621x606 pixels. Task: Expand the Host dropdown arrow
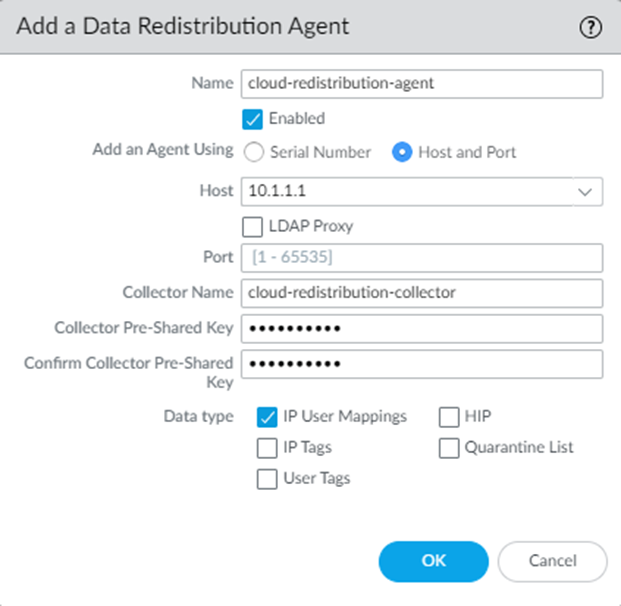(x=585, y=191)
